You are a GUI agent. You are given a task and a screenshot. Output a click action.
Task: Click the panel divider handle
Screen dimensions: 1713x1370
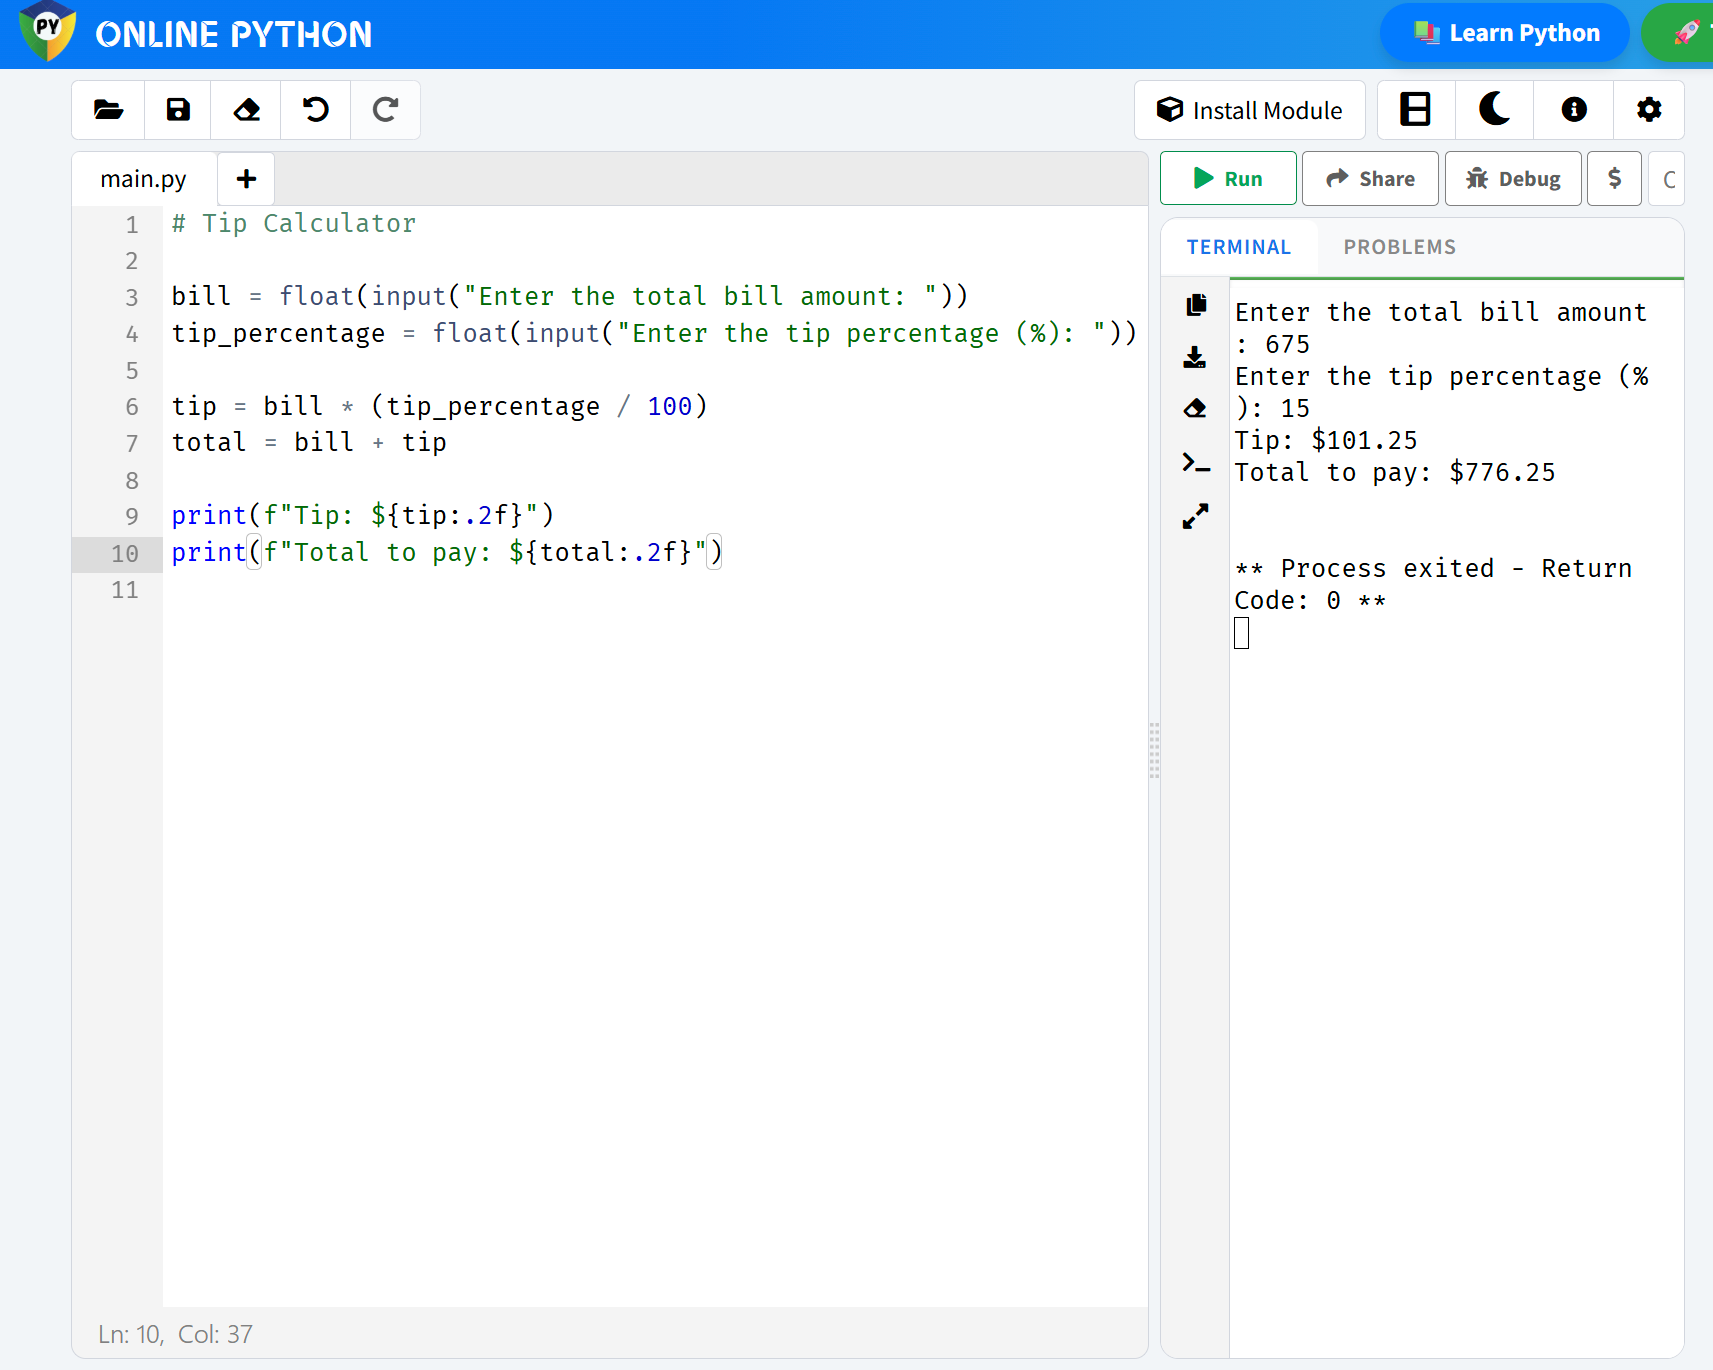pyautogui.click(x=1154, y=750)
